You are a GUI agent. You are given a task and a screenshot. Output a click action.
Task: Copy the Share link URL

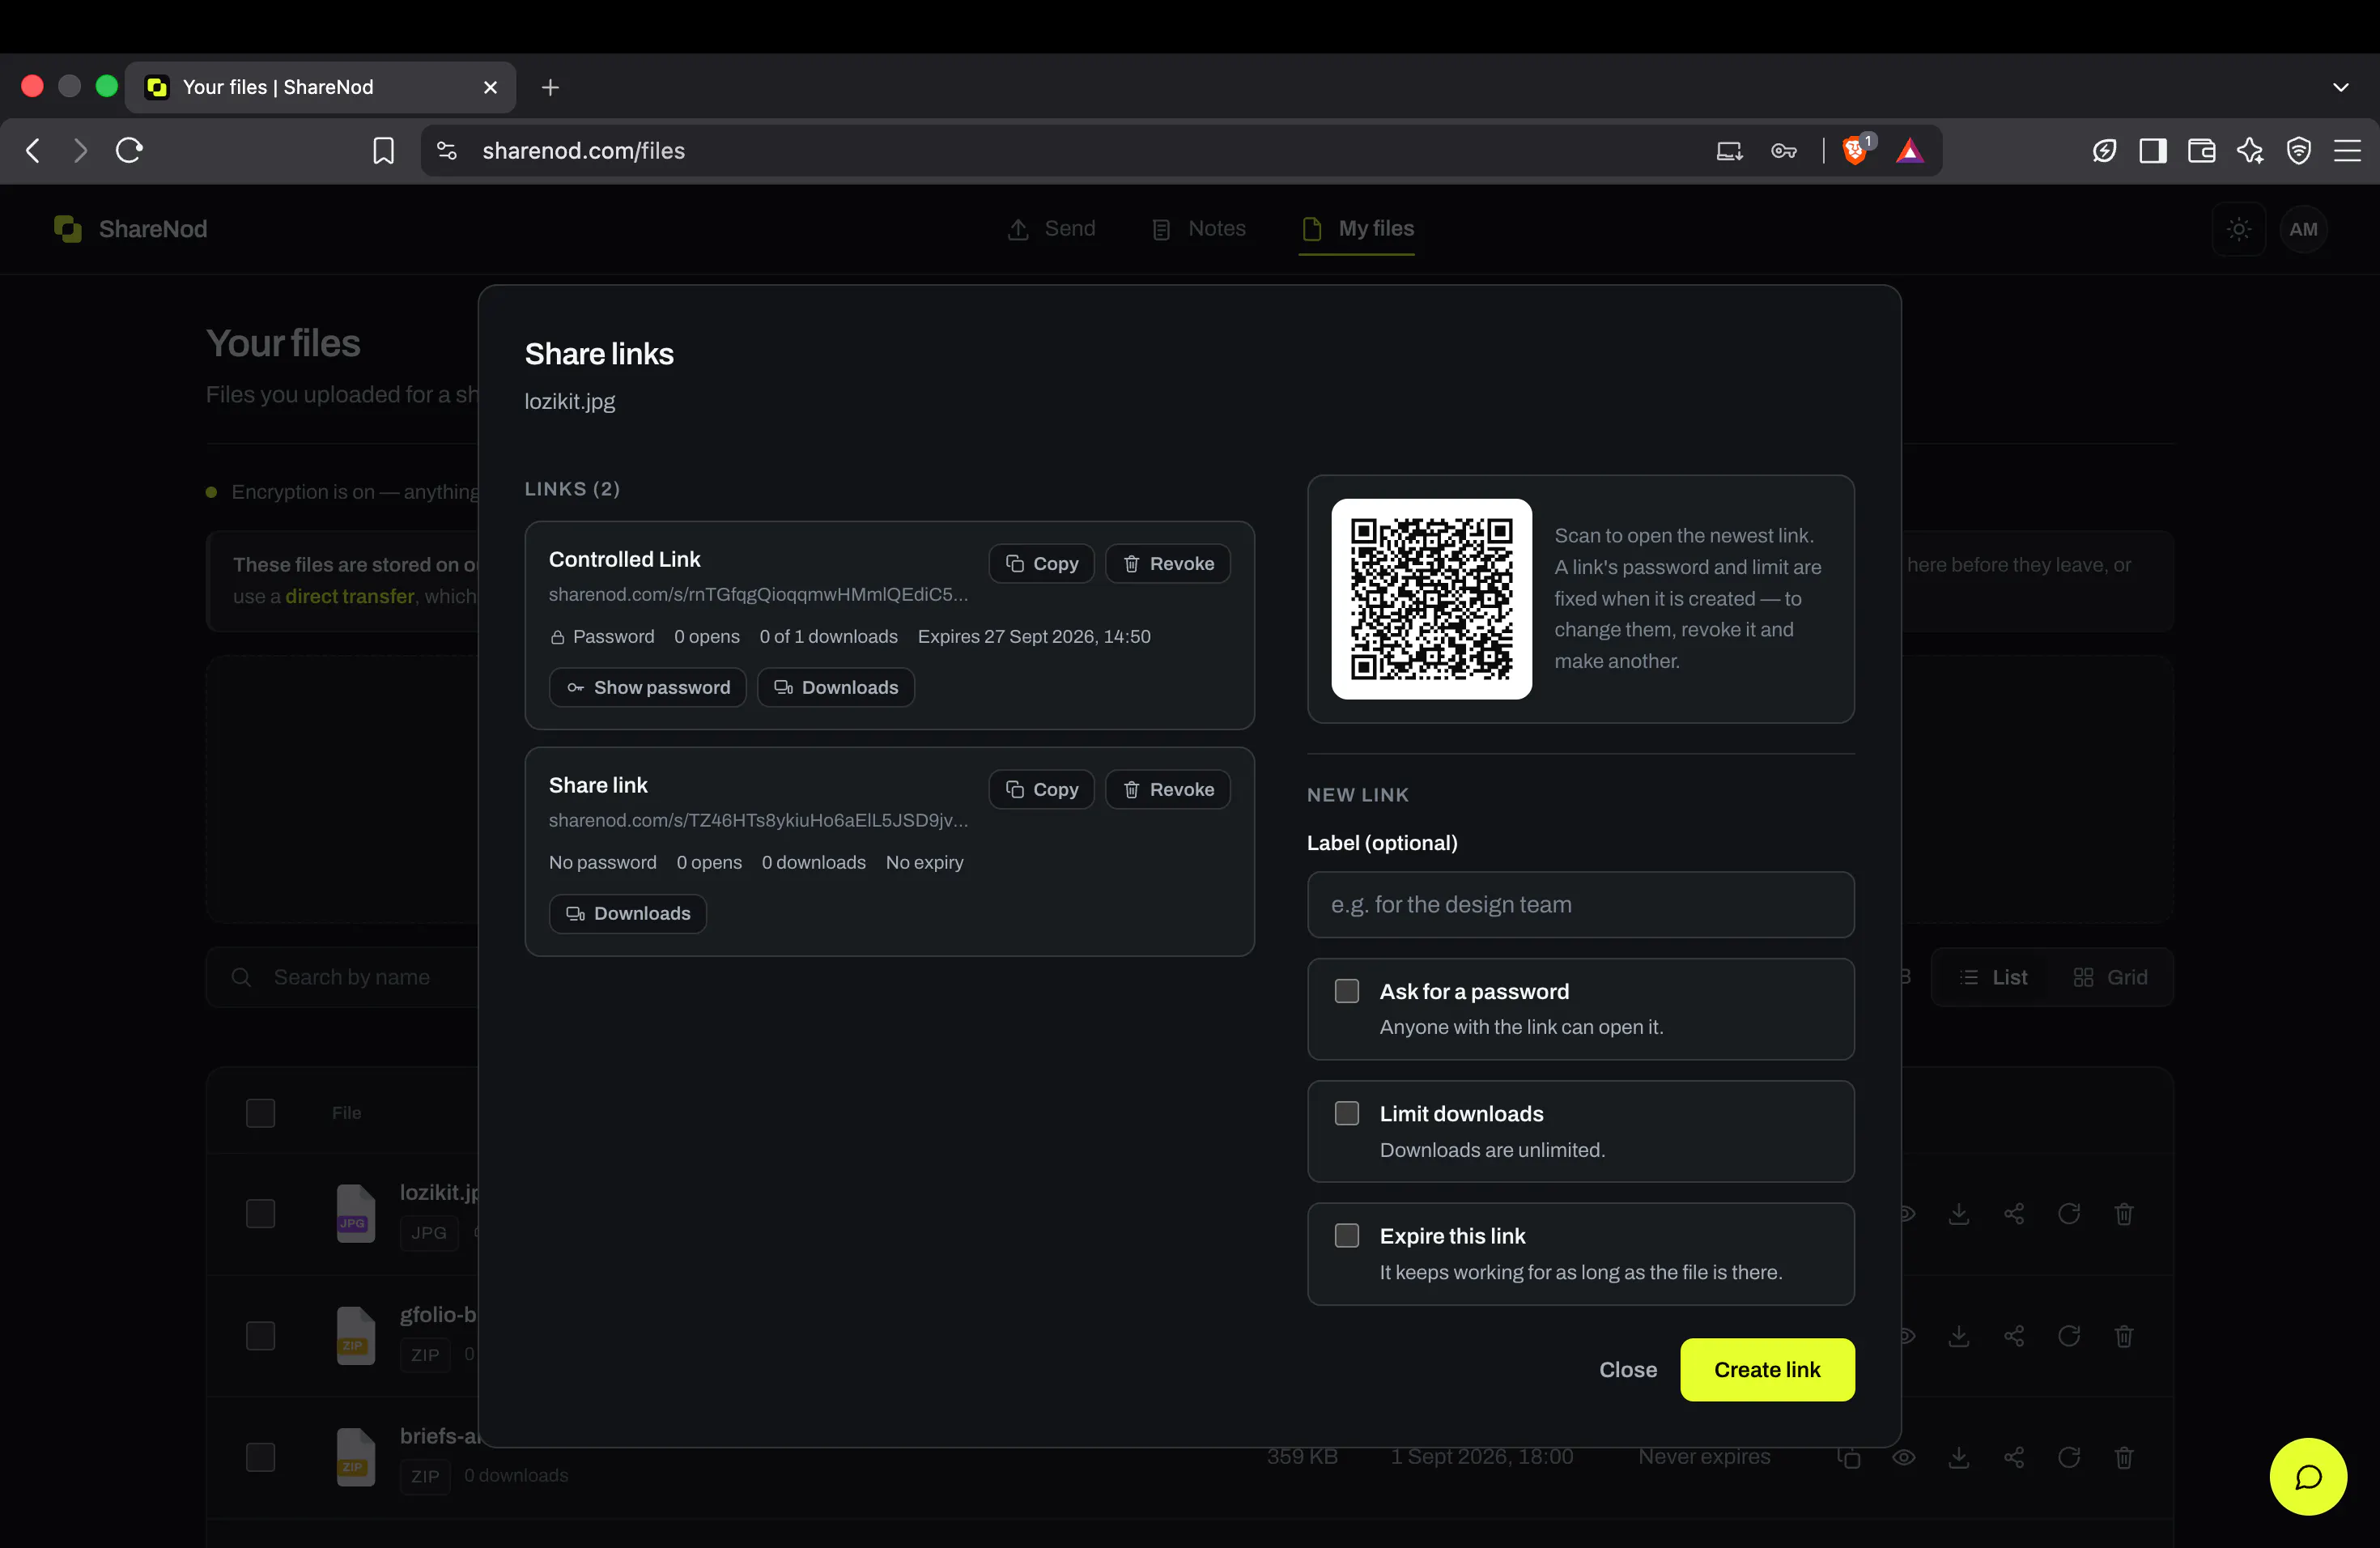click(1041, 789)
